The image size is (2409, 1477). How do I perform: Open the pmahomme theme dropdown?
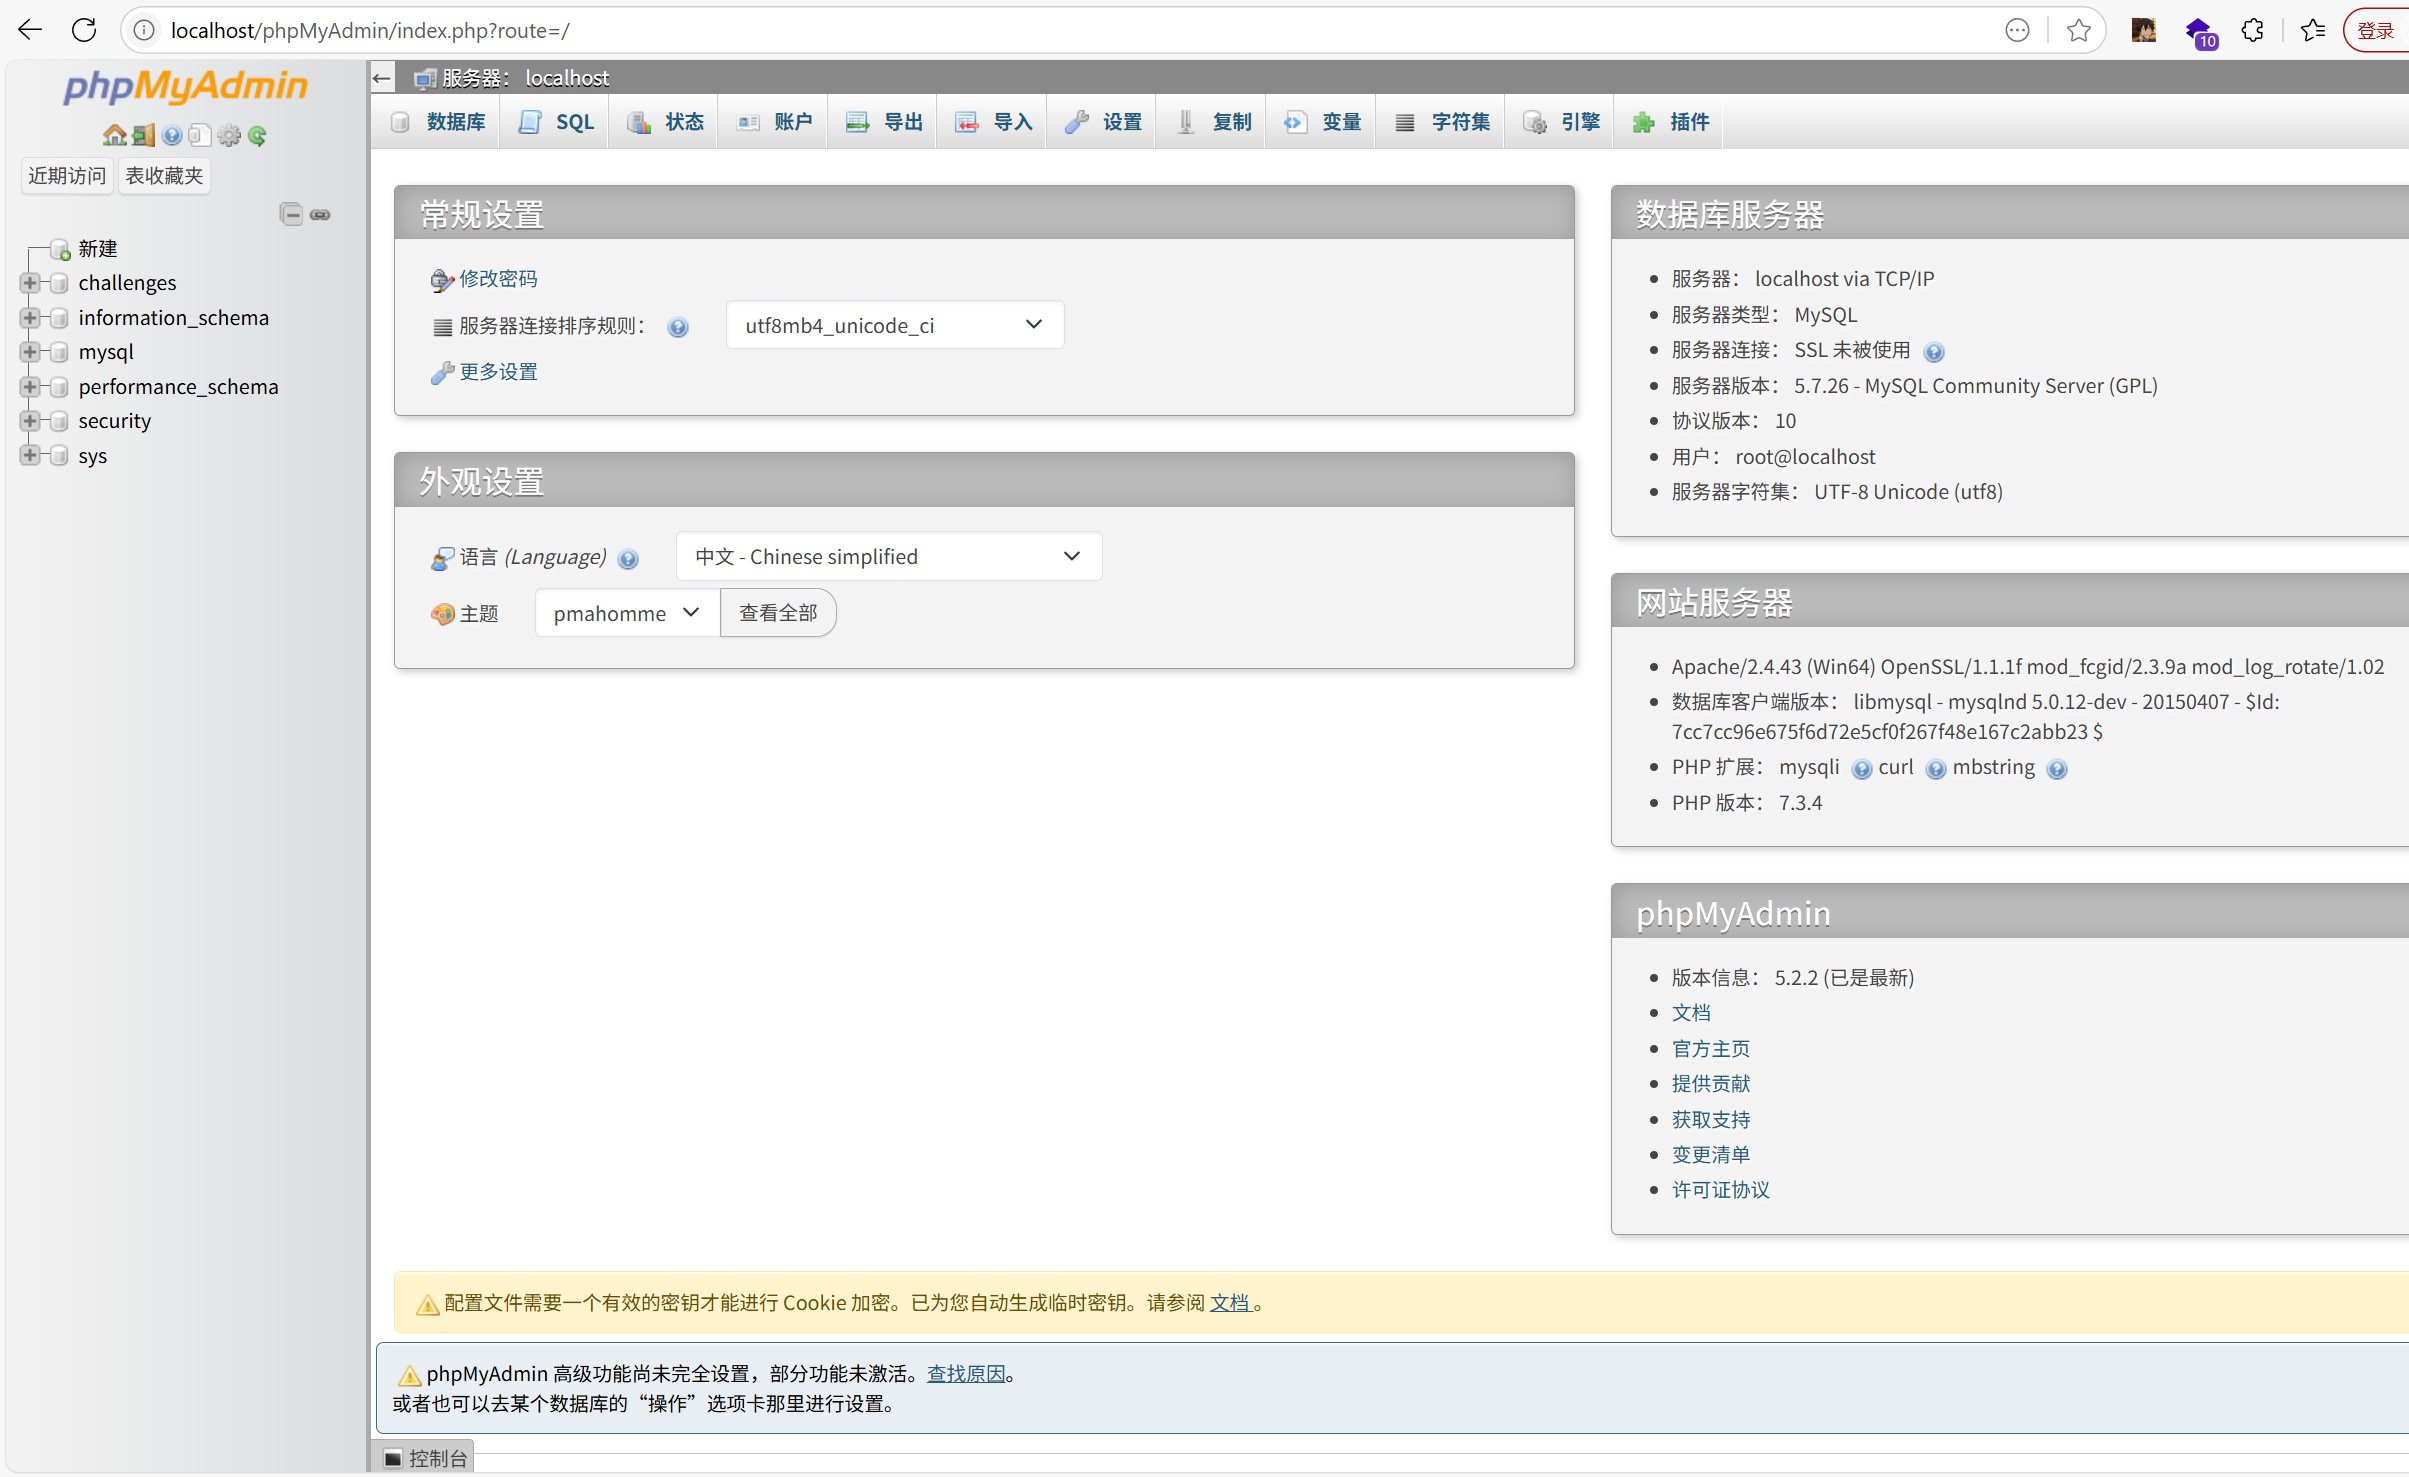[x=626, y=613]
